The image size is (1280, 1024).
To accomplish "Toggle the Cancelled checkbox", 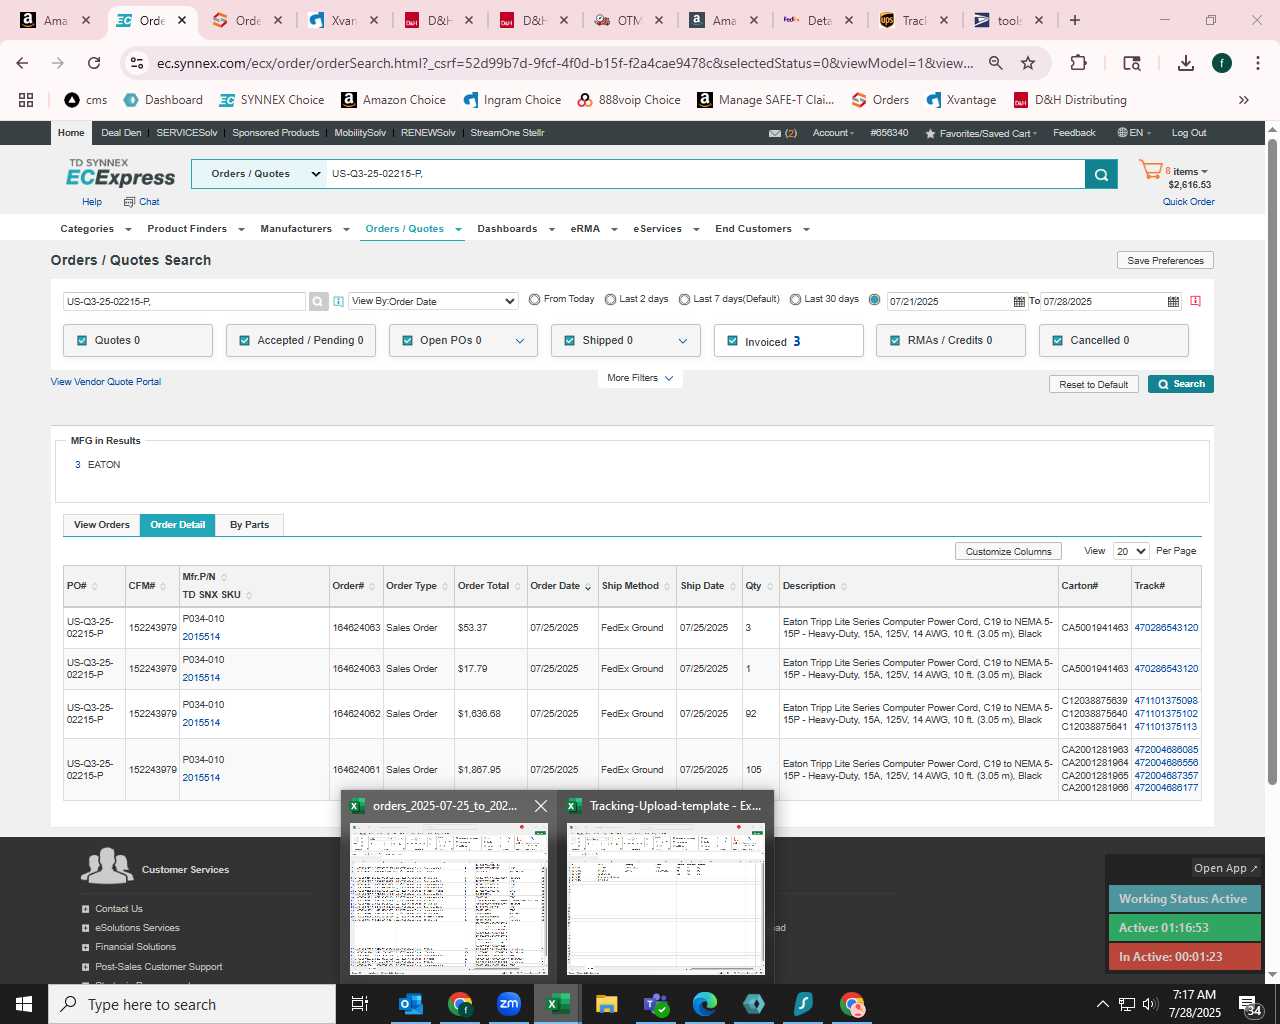I will coord(1058,340).
